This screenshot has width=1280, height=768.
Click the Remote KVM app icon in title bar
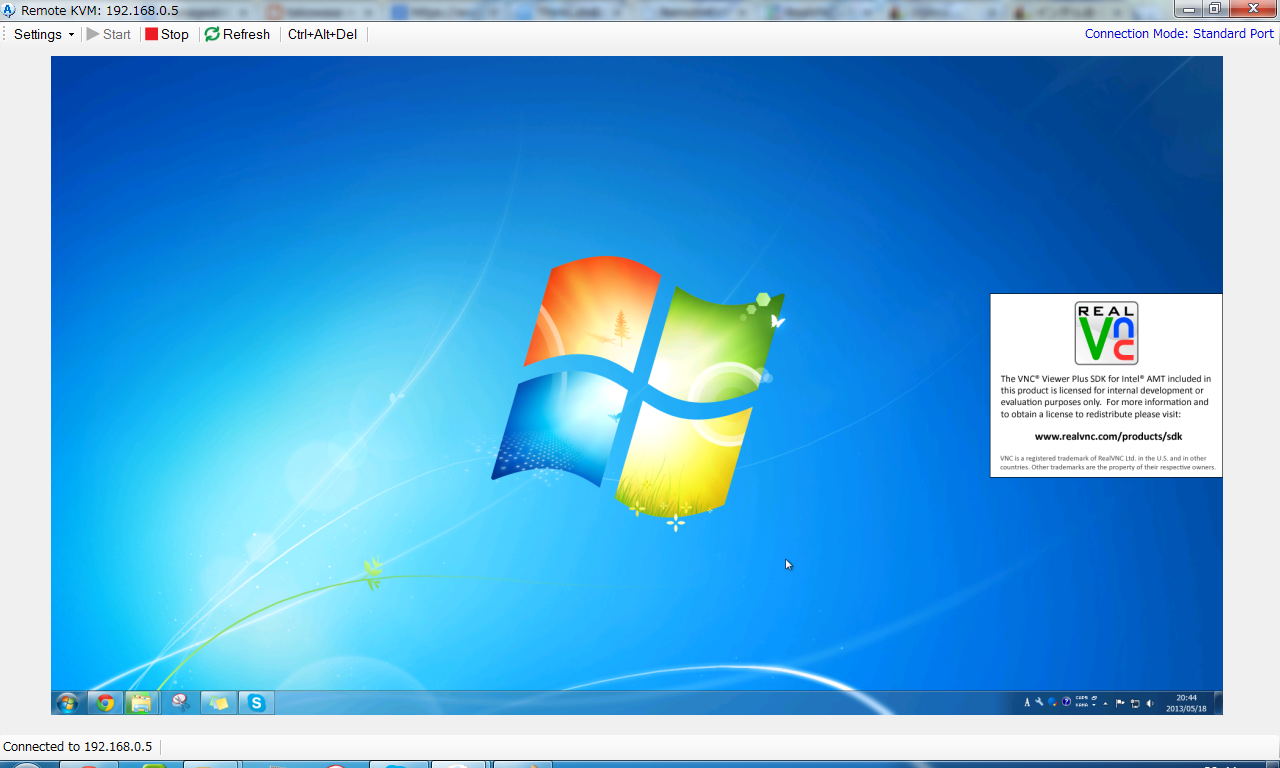(x=9, y=10)
